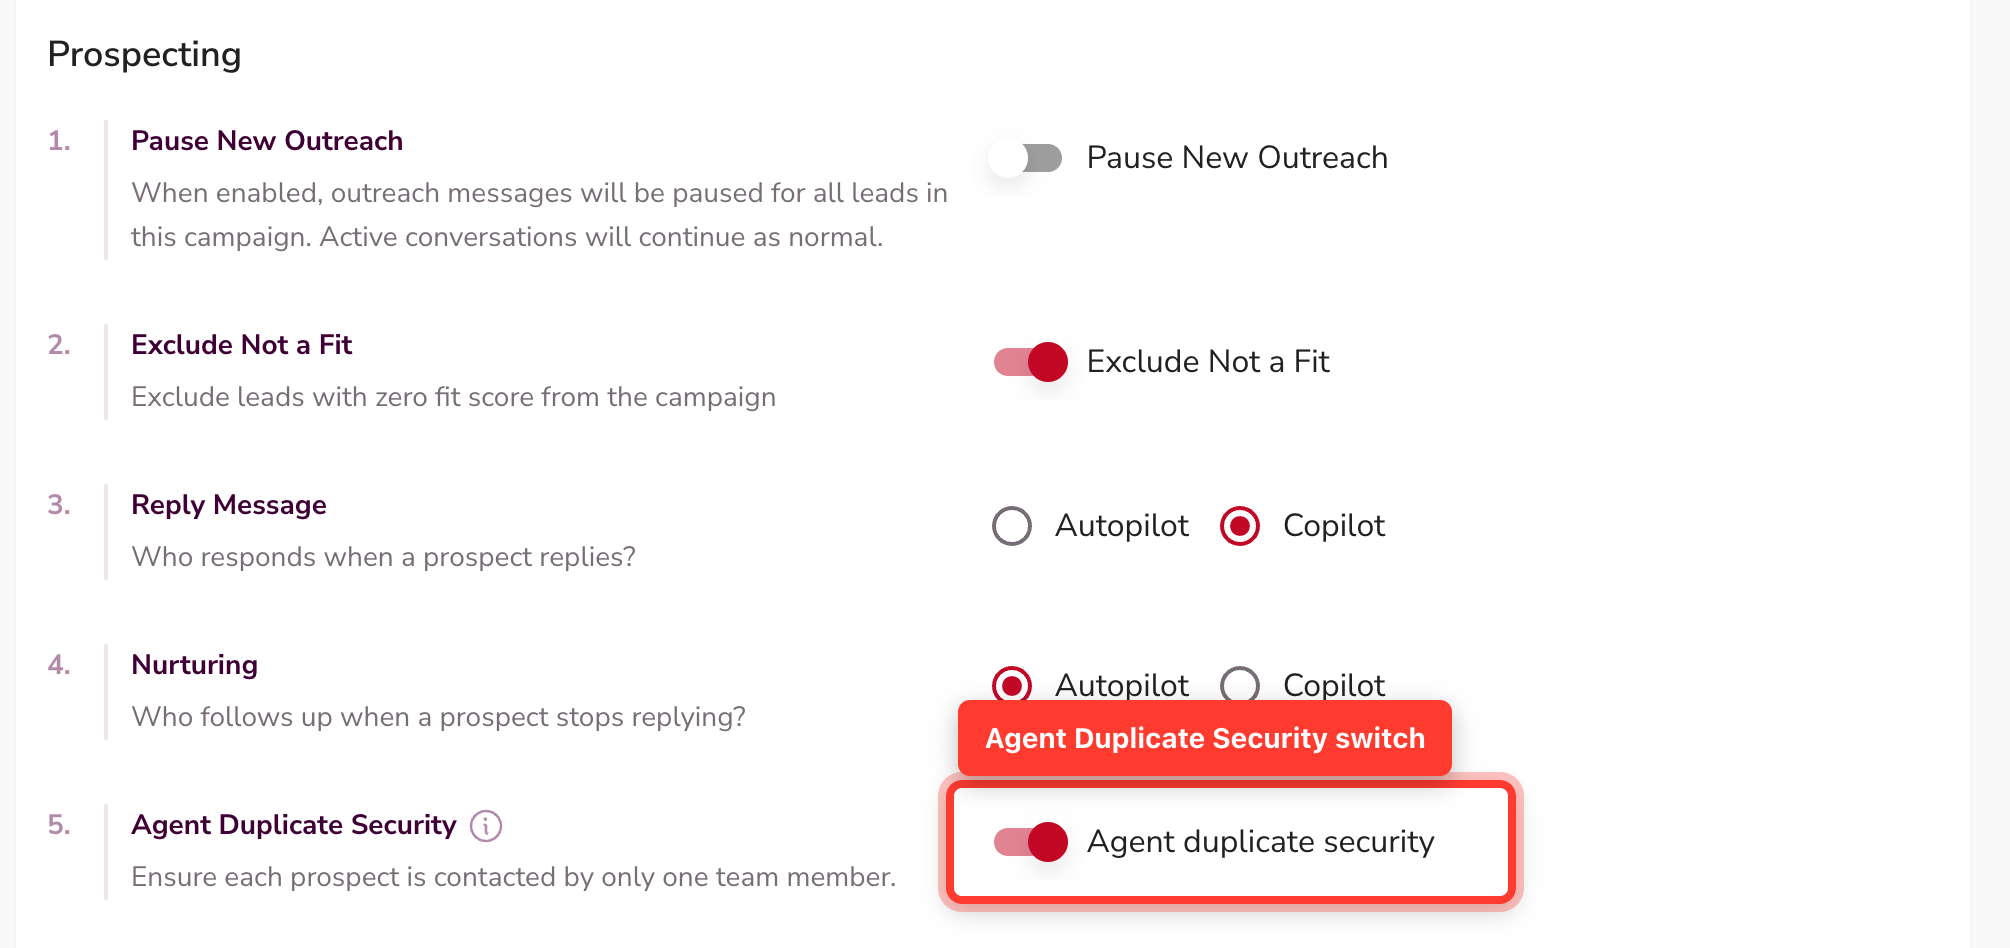
Task: Click the Reply Message heading
Action: click(x=229, y=505)
